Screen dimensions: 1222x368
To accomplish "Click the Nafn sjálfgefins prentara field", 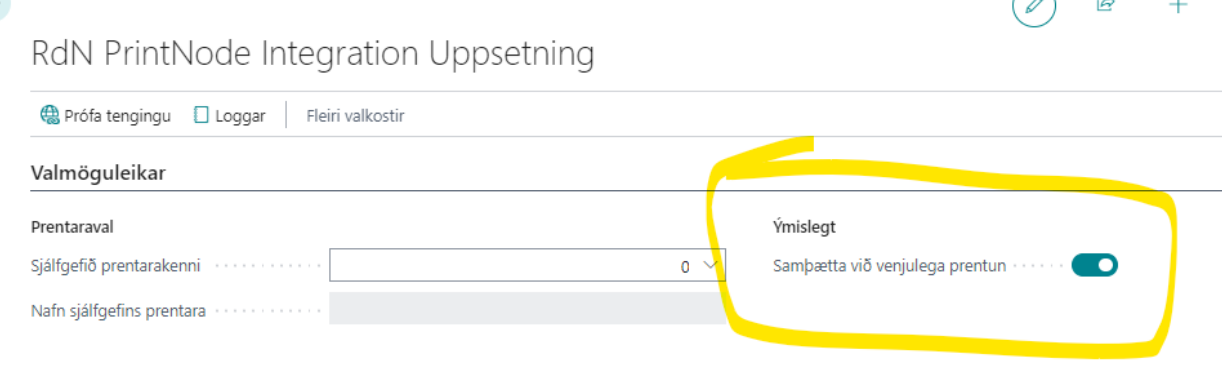I will point(527,310).
